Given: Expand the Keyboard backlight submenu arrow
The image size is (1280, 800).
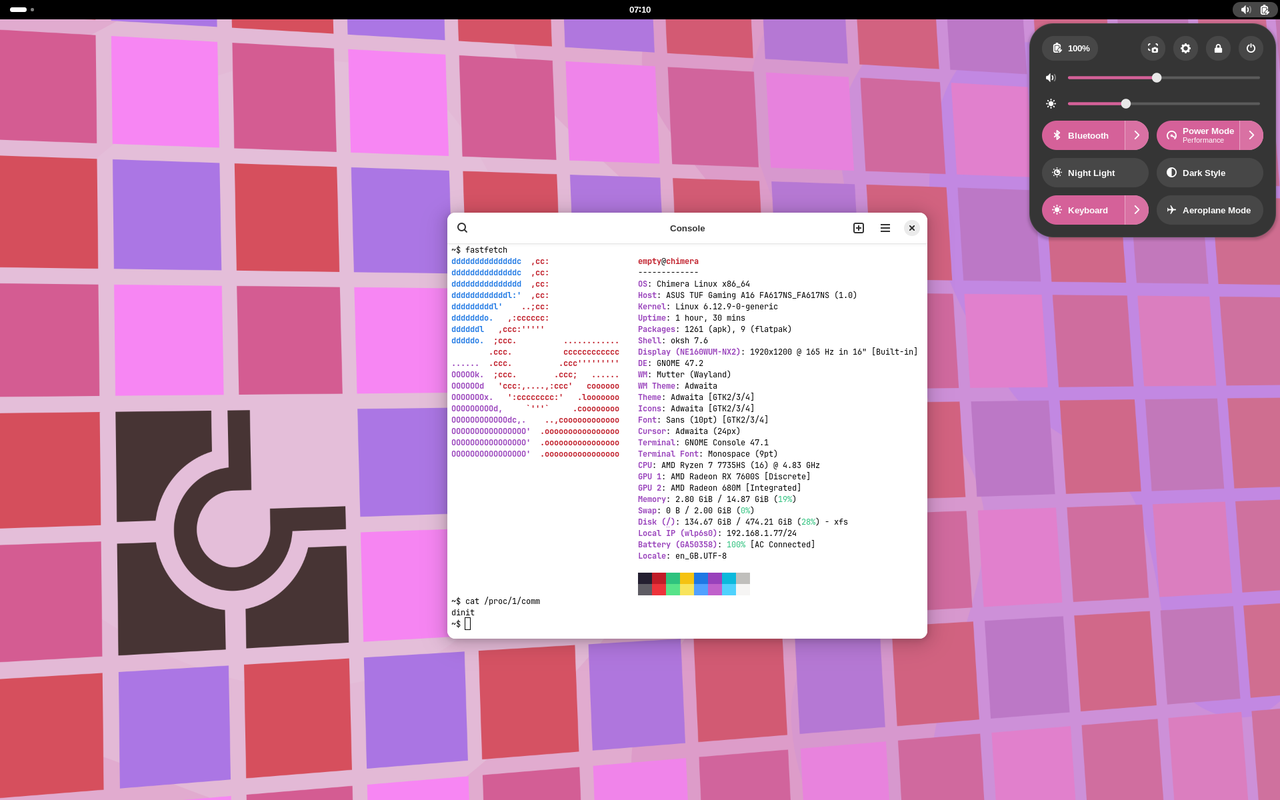Looking at the screenshot, I should coord(1137,210).
